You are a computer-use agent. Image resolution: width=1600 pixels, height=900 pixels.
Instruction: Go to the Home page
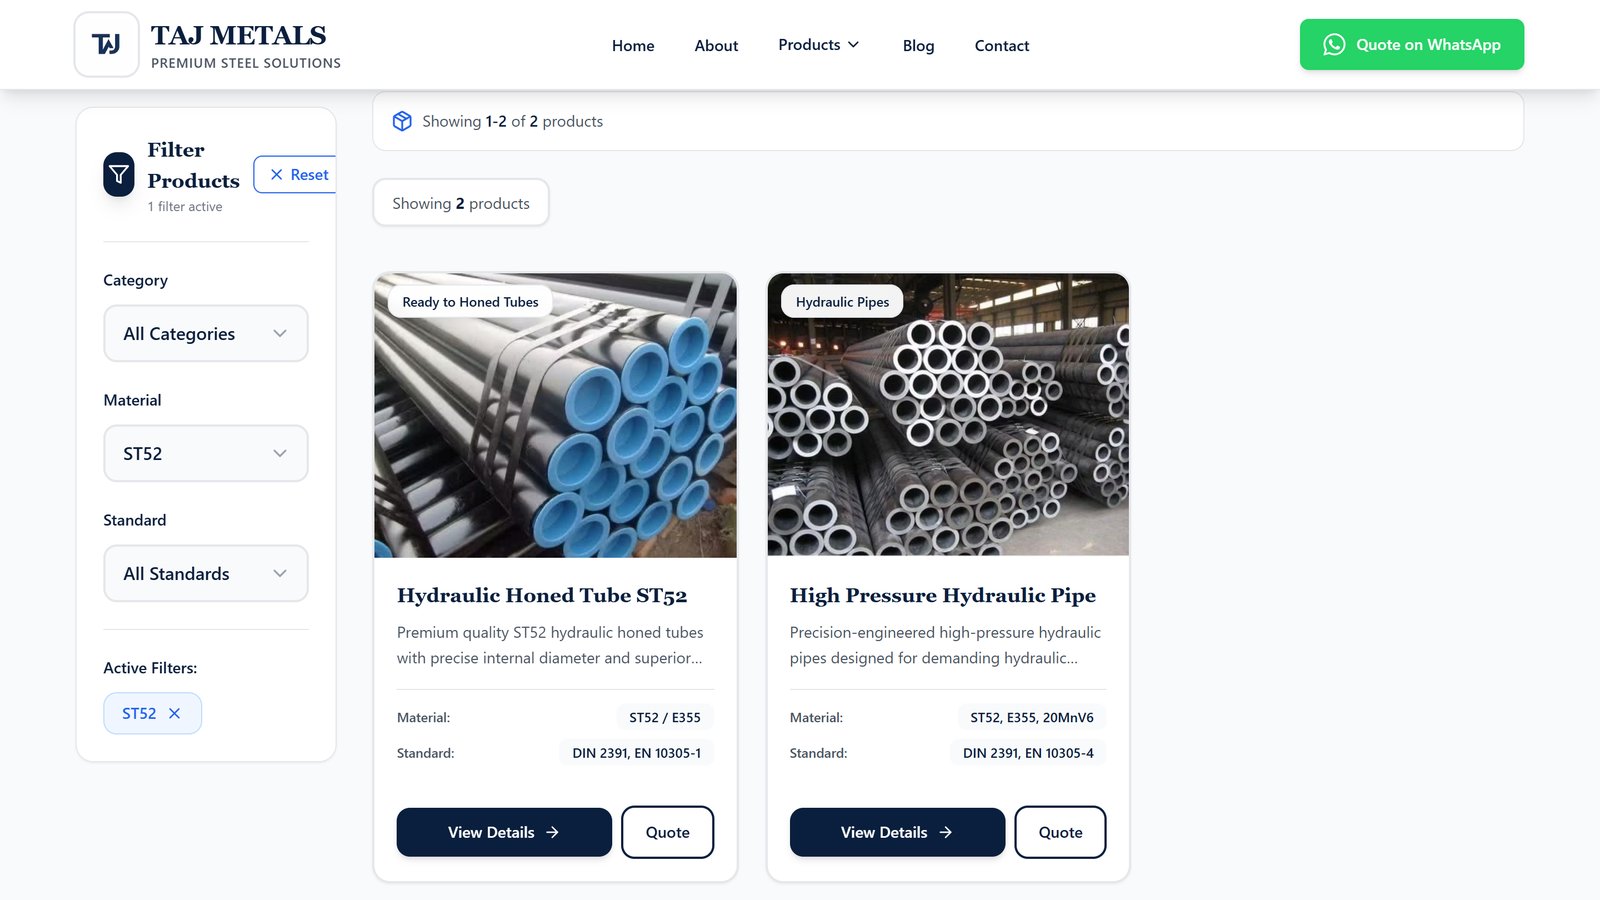tap(633, 45)
